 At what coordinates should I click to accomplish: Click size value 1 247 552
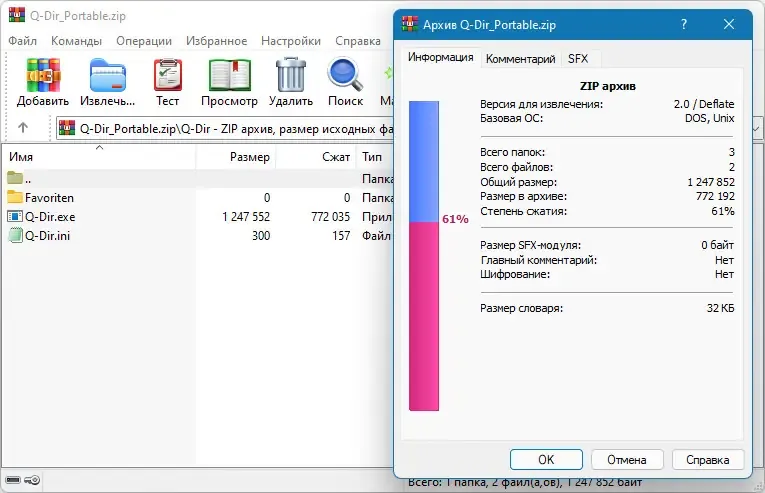tap(246, 217)
